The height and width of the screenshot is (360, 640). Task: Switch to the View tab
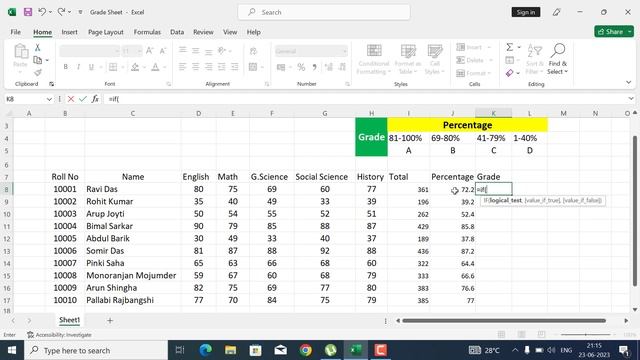pyautogui.click(x=230, y=32)
